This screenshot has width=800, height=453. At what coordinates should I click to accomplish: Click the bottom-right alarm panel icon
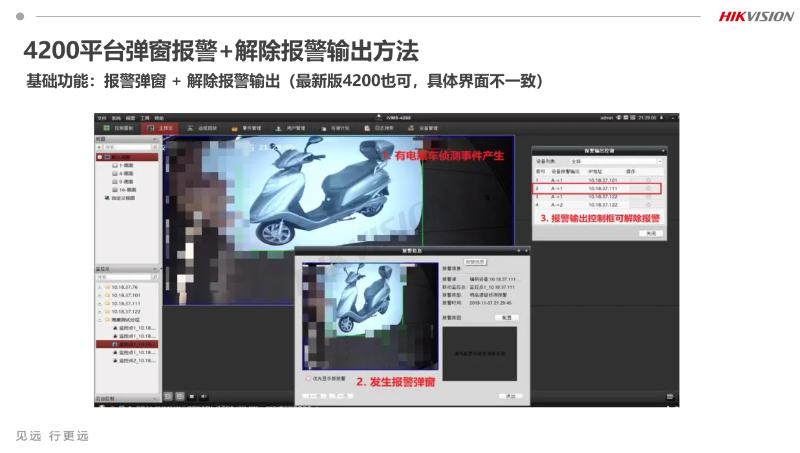coord(670,396)
